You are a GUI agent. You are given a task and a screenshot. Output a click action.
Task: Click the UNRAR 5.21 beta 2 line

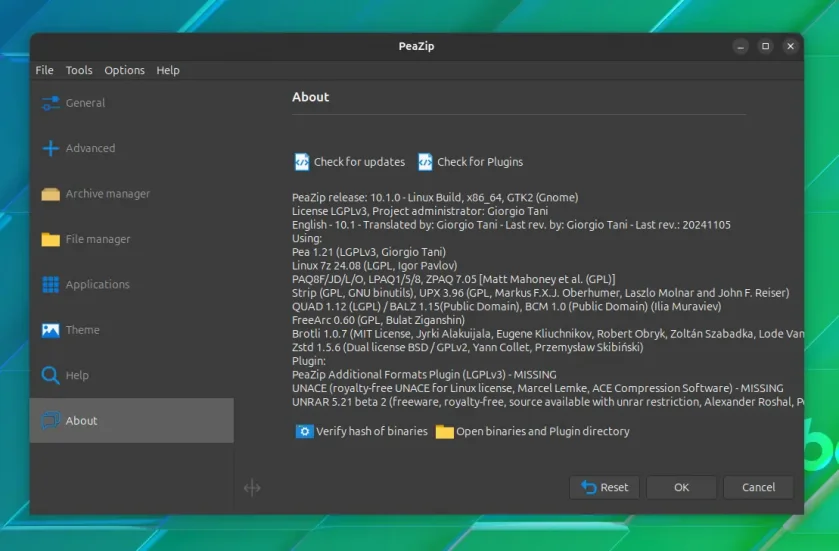pos(548,402)
